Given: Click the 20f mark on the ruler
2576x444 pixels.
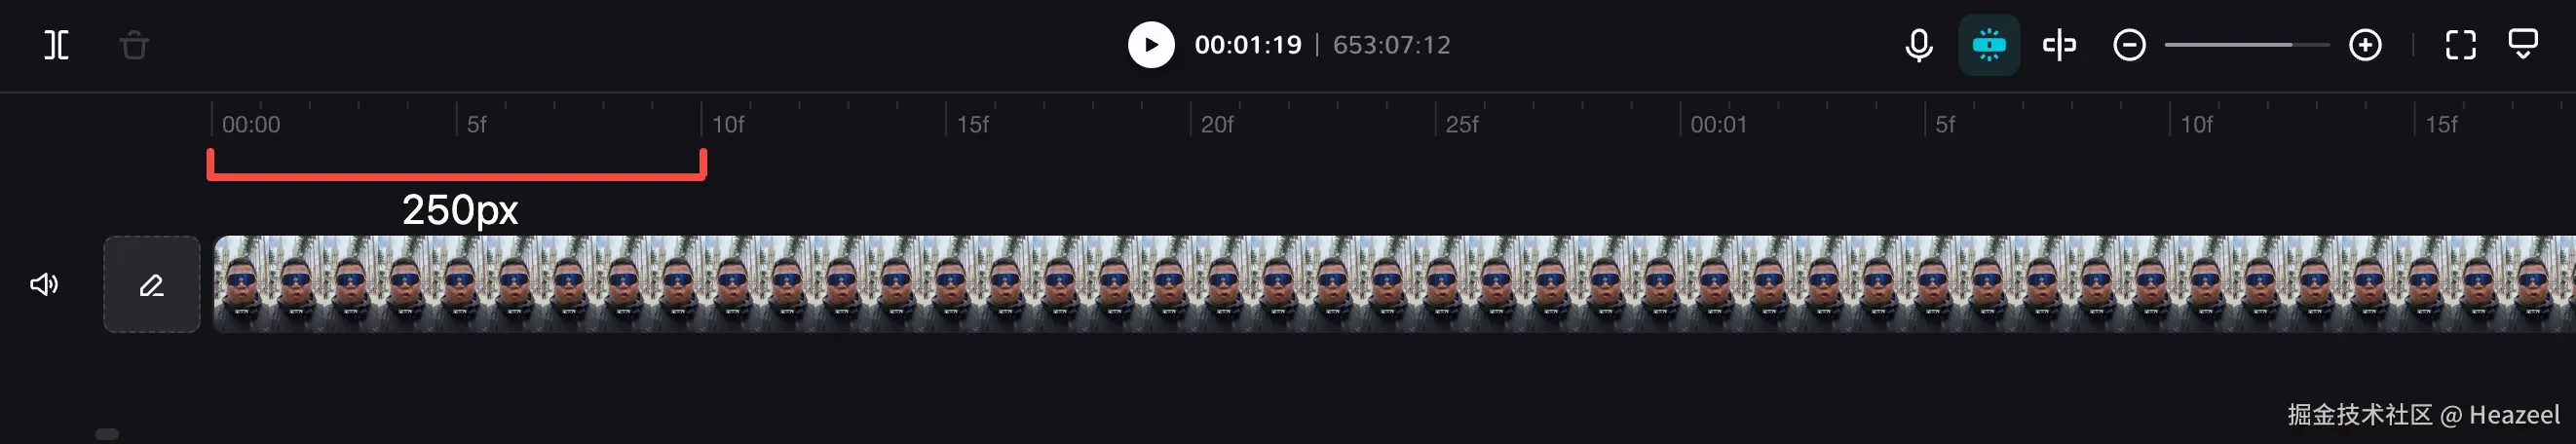Looking at the screenshot, I should (x=1217, y=124).
